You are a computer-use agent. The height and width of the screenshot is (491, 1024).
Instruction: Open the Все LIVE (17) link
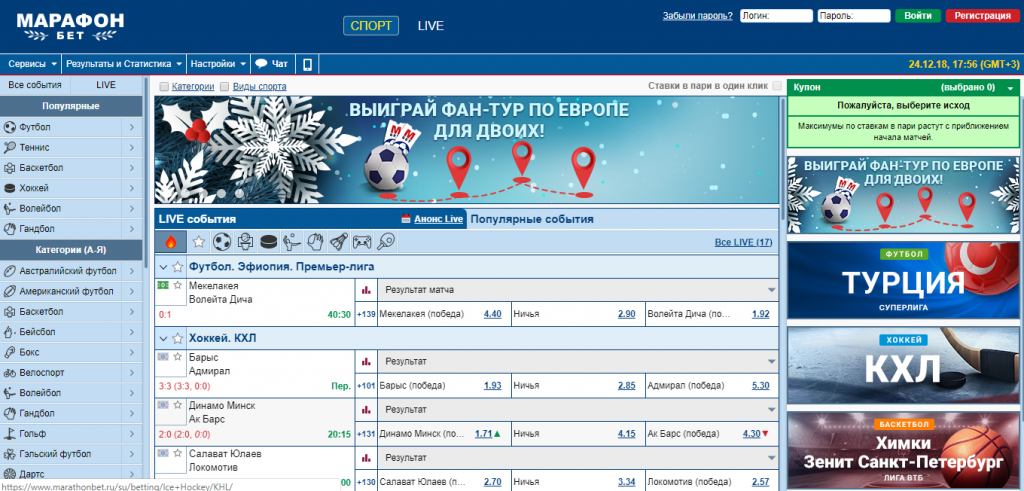[x=743, y=242]
